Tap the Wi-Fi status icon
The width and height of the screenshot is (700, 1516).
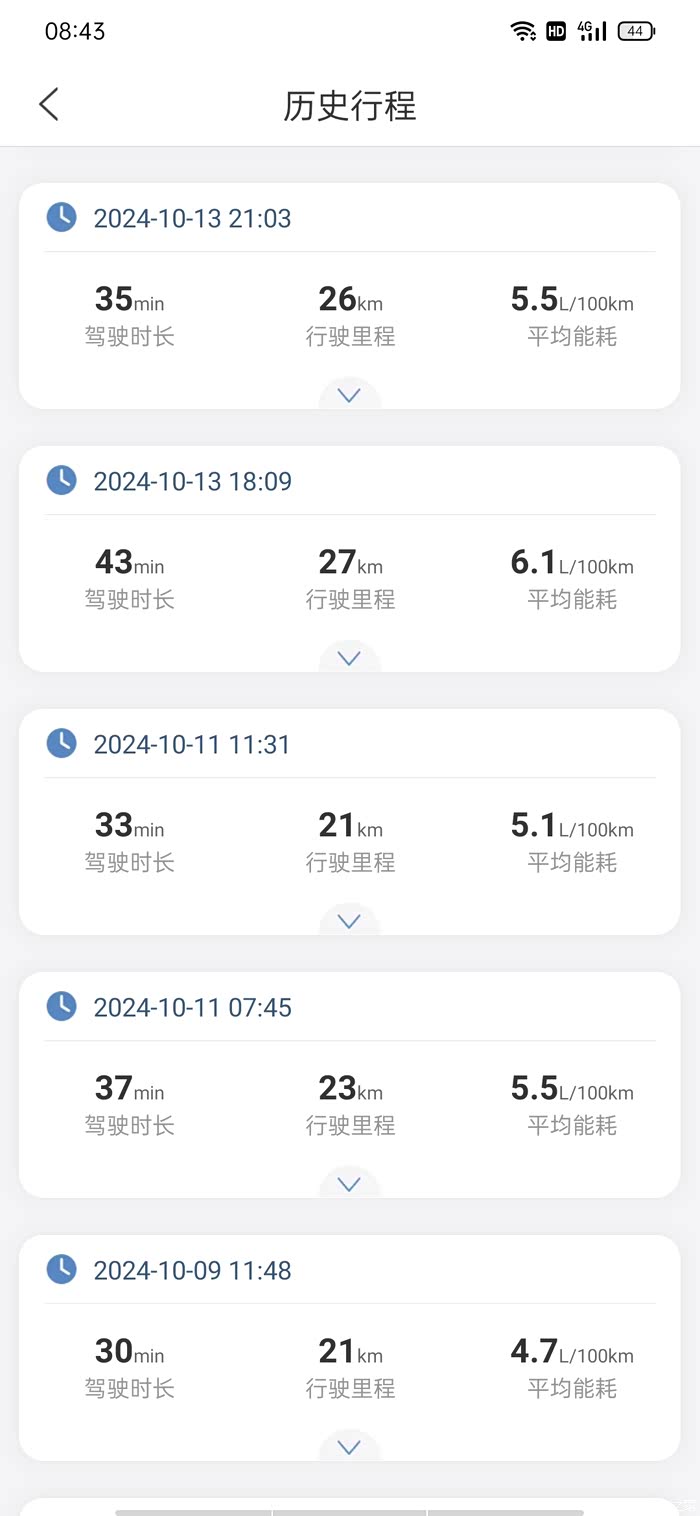click(x=523, y=31)
